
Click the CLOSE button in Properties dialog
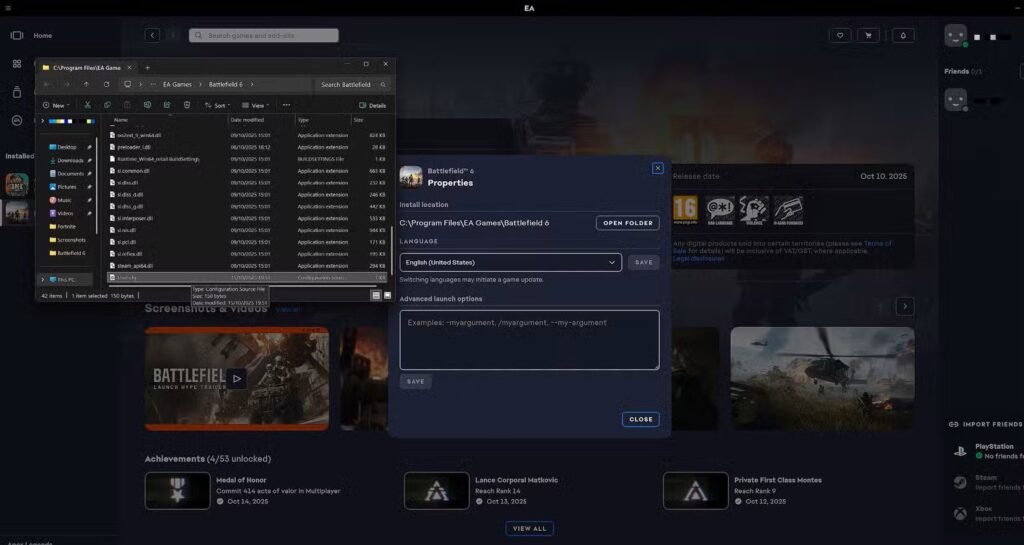(x=640, y=419)
